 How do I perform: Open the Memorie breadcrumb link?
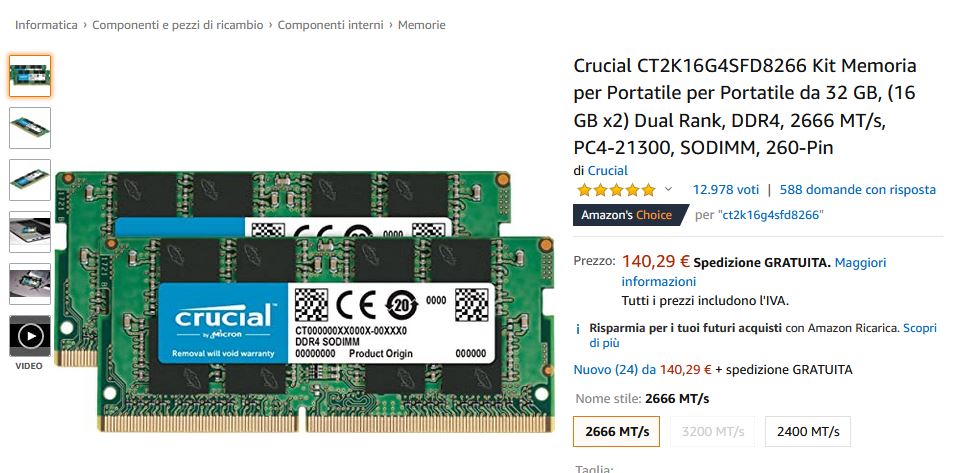pos(422,25)
